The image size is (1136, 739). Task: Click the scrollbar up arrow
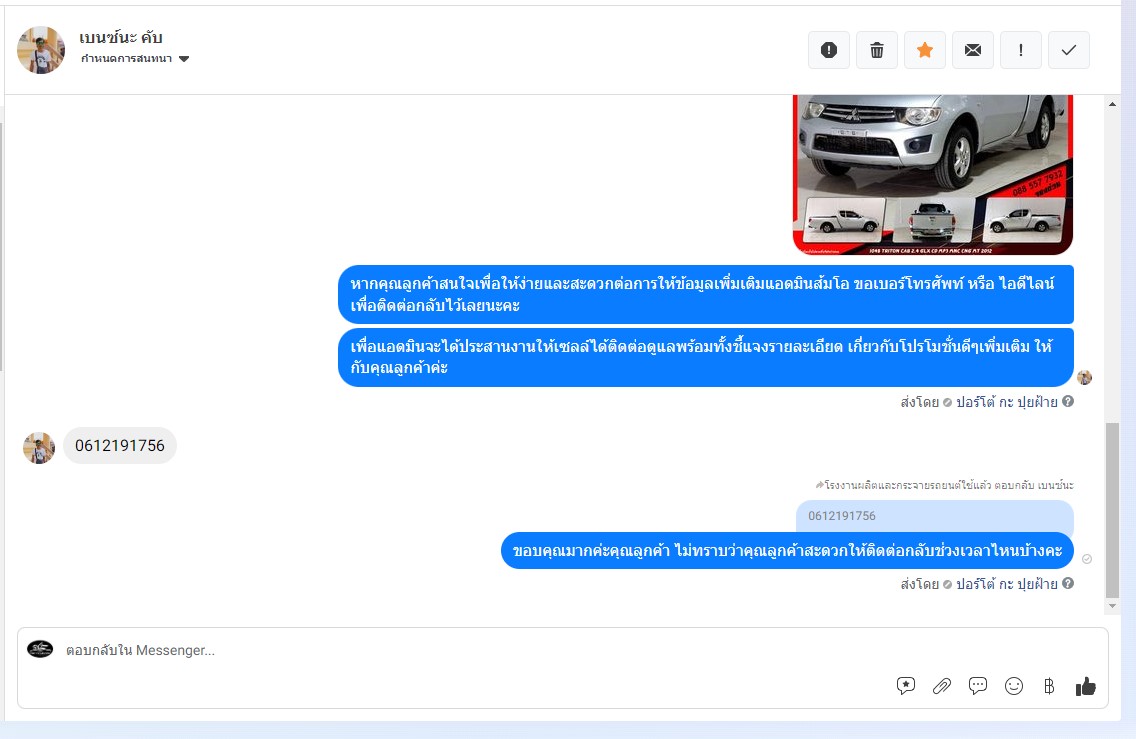(1112, 104)
